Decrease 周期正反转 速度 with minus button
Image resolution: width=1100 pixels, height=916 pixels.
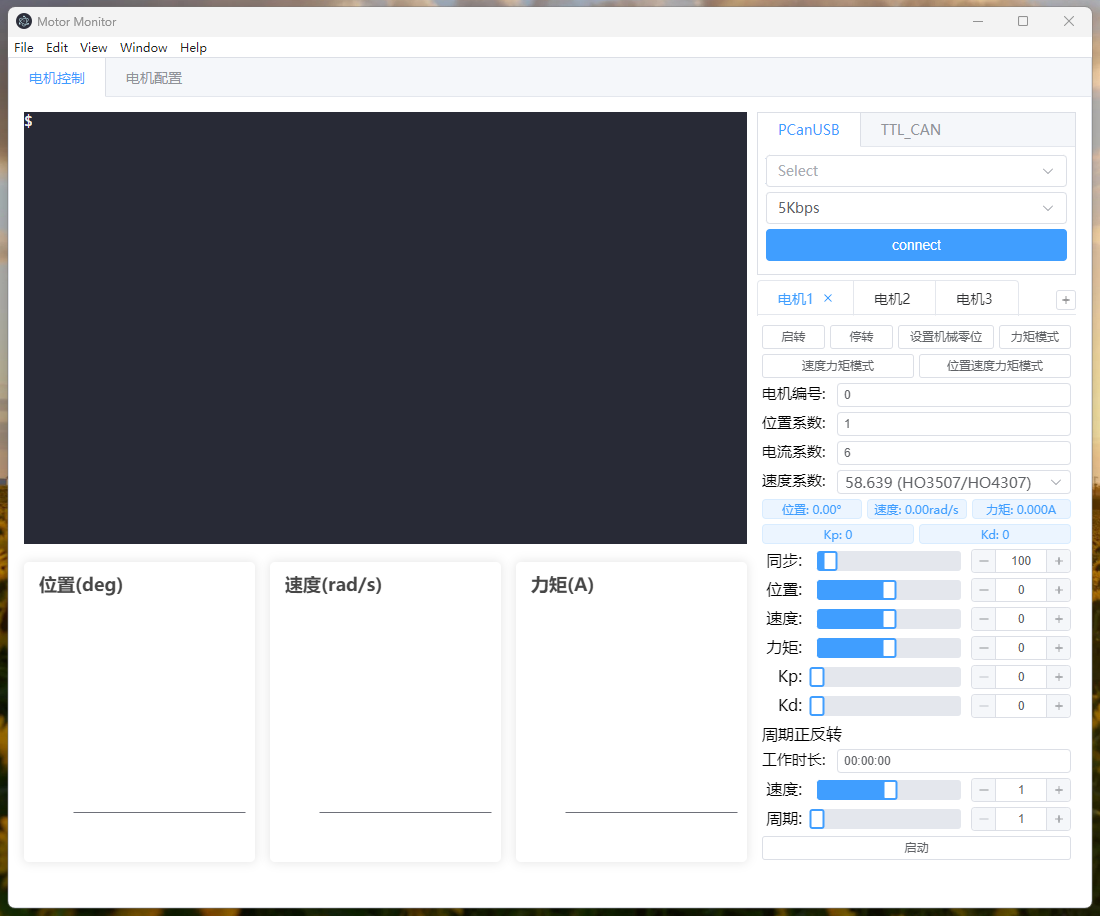[x=984, y=790]
